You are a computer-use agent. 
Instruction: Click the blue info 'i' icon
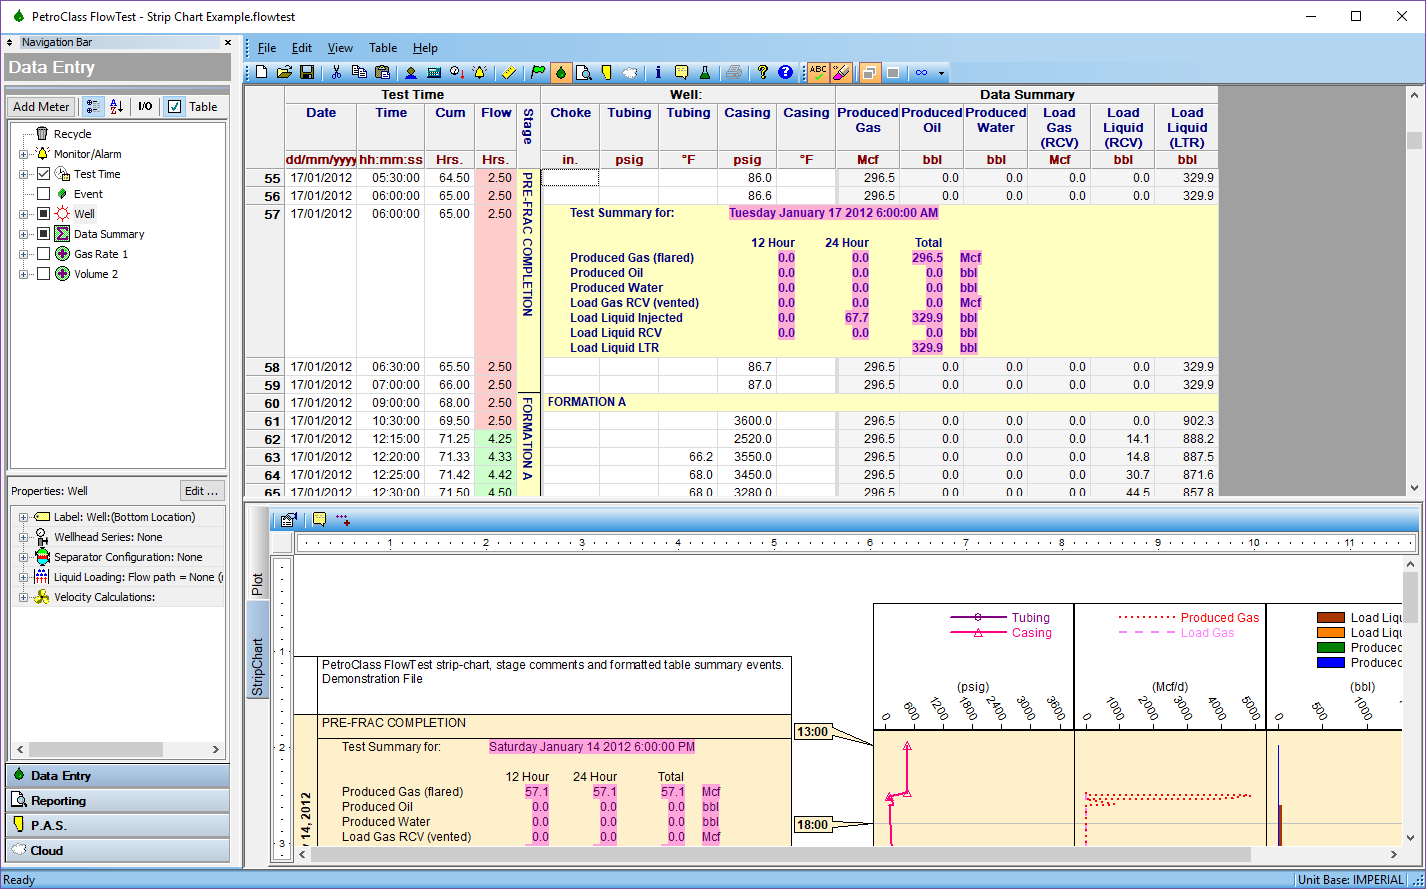tap(658, 72)
